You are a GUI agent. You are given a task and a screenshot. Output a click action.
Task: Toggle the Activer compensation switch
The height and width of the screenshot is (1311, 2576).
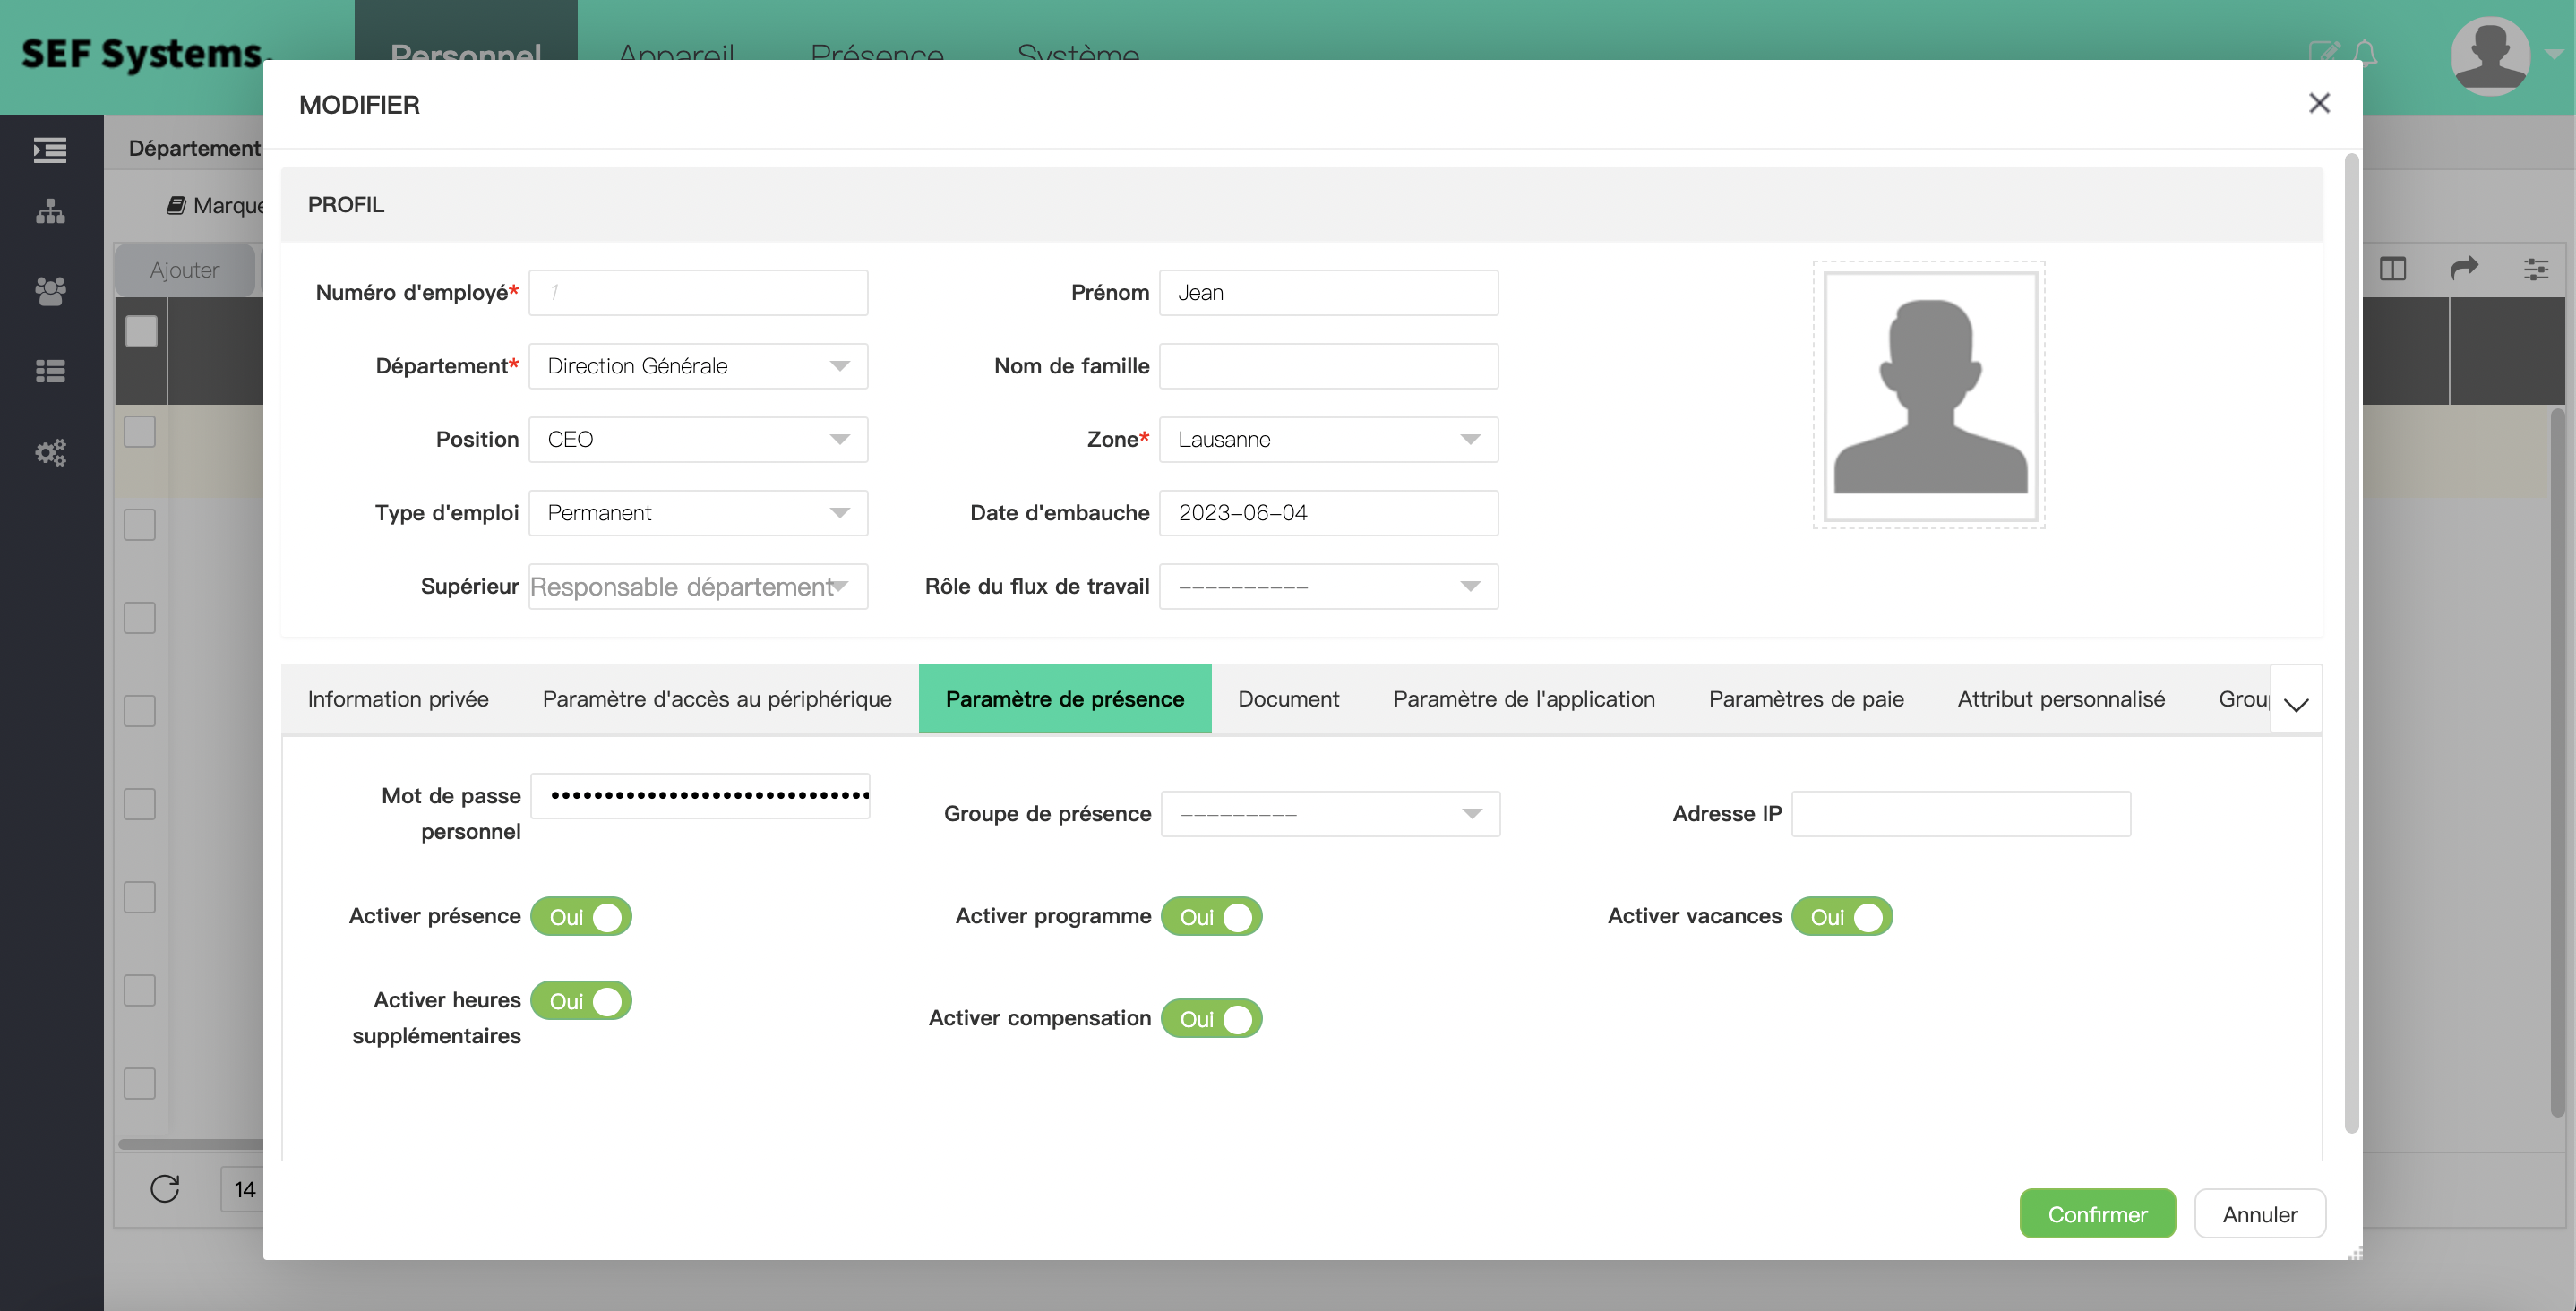(x=1211, y=1018)
